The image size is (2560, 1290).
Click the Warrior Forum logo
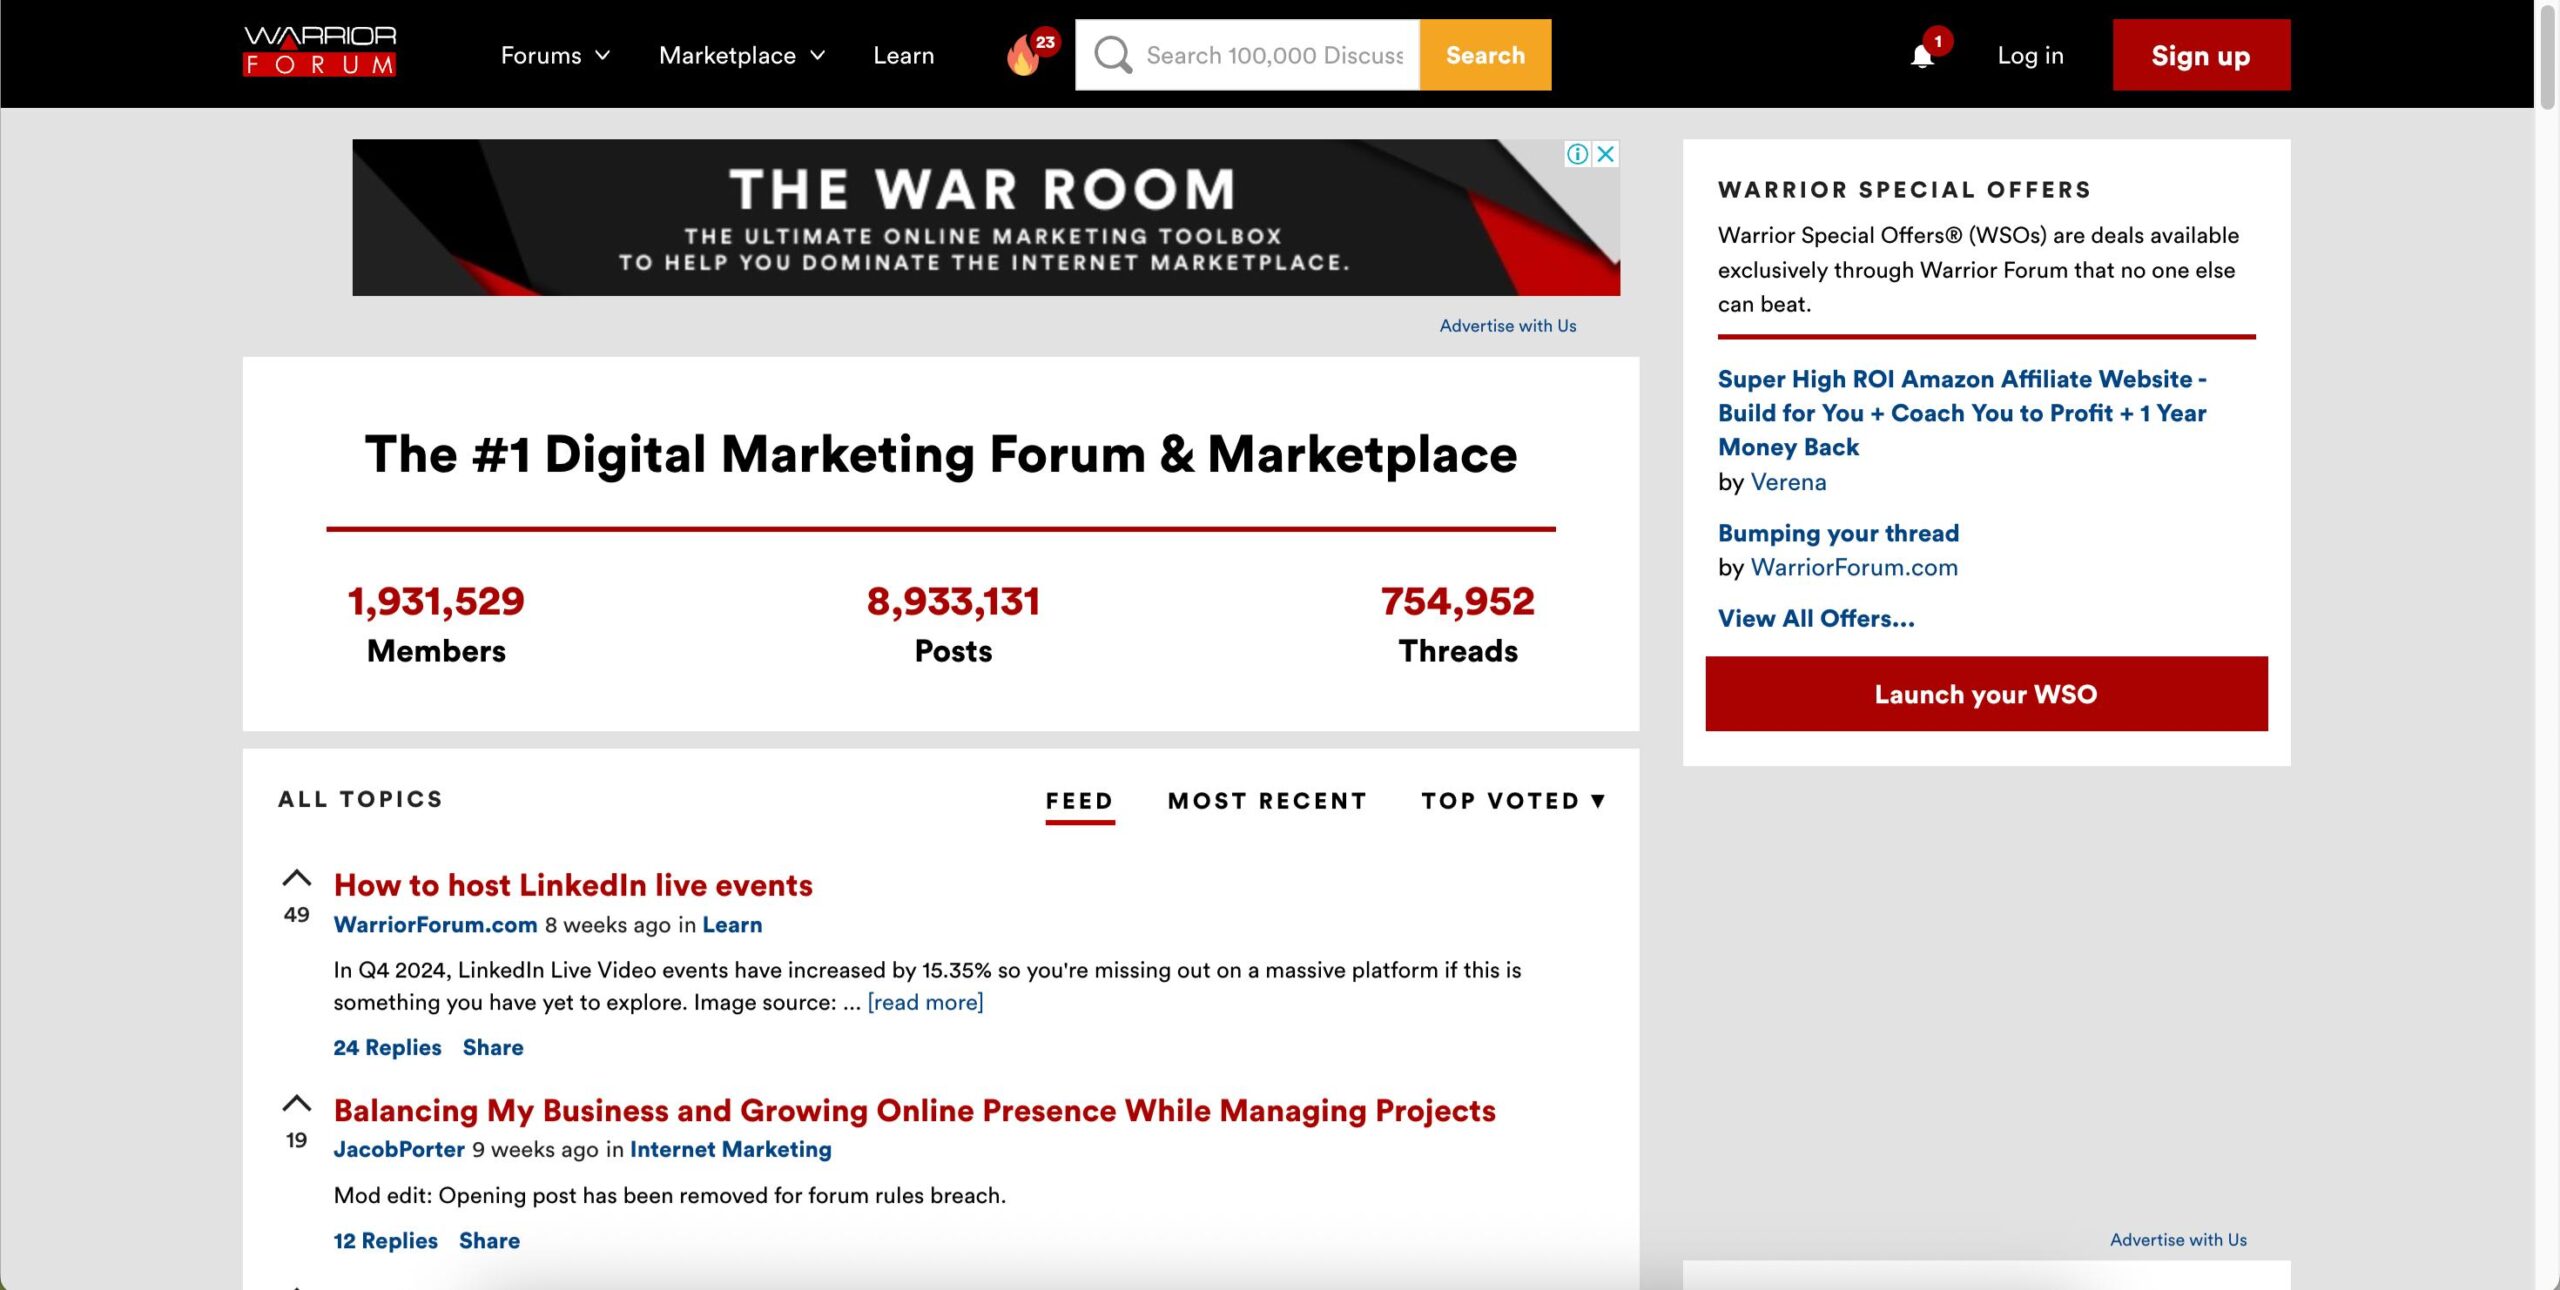pyautogui.click(x=320, y=52)
